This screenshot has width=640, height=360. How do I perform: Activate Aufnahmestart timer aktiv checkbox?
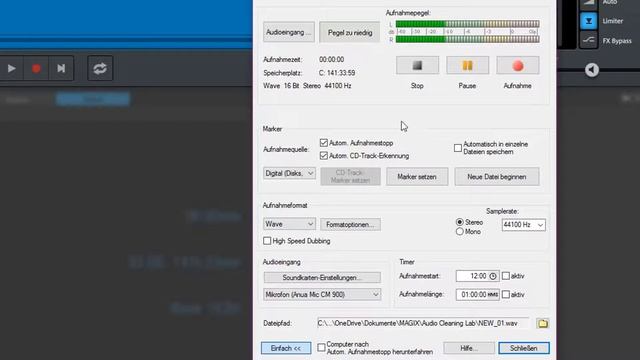point(506,276)
